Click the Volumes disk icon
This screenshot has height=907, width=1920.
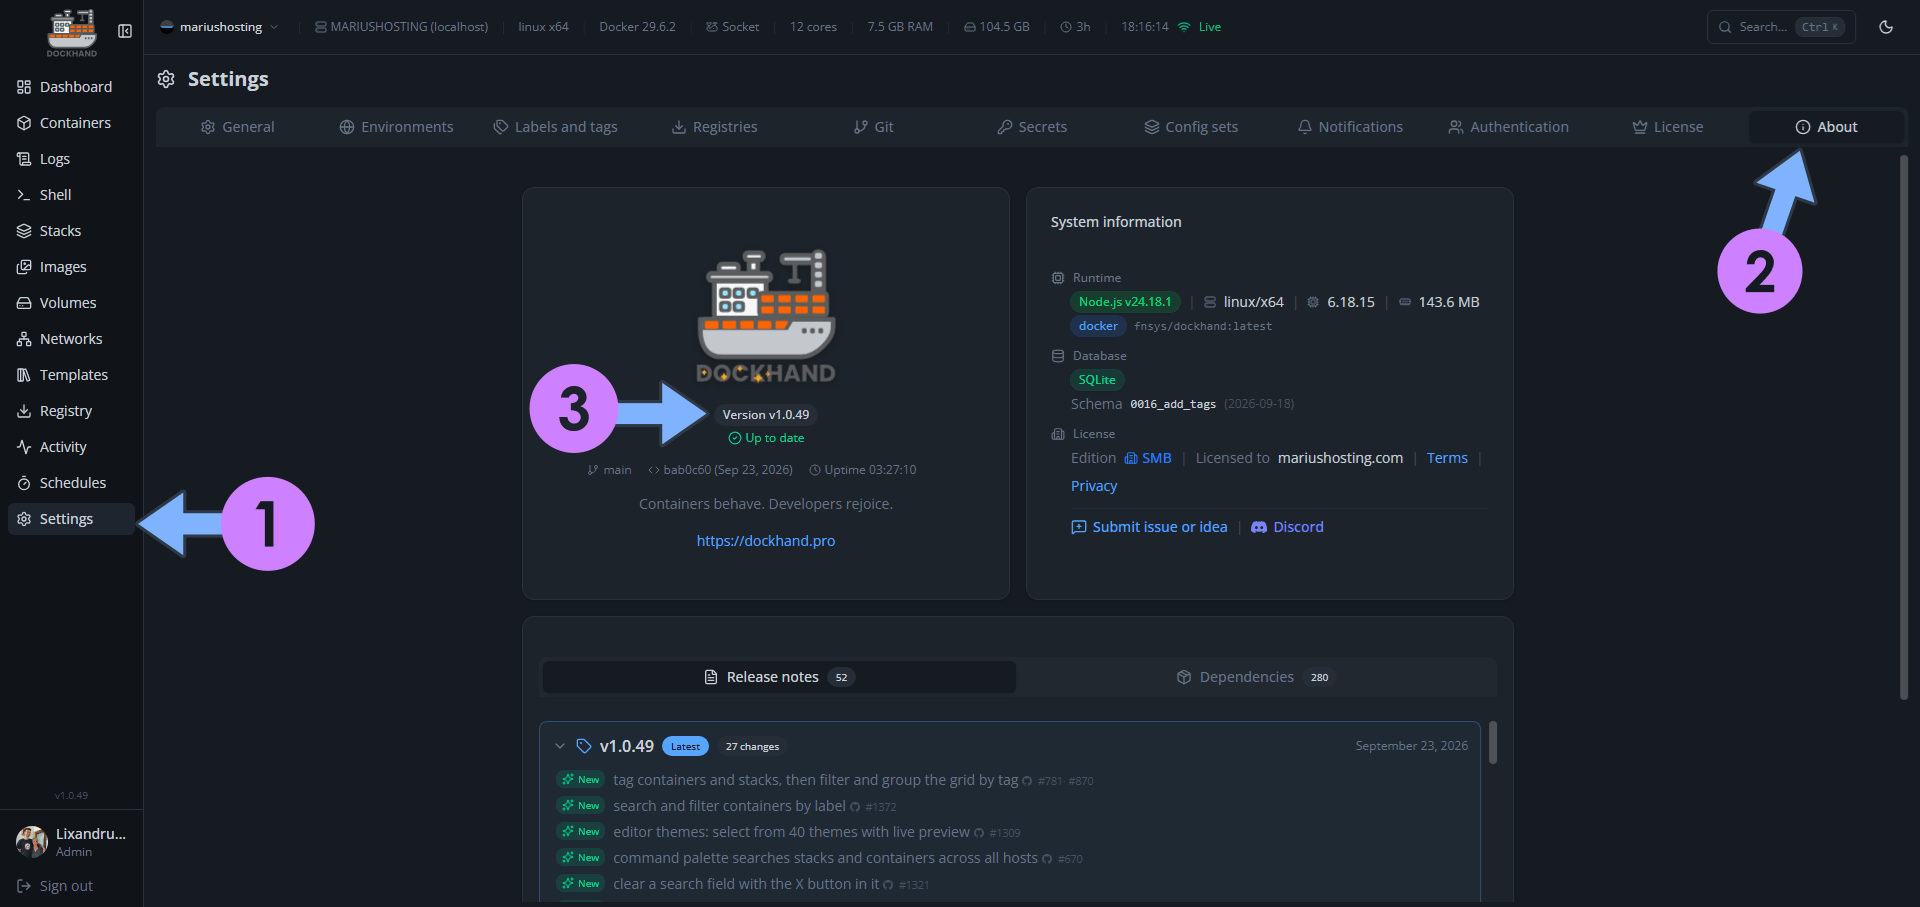(24, 303)
